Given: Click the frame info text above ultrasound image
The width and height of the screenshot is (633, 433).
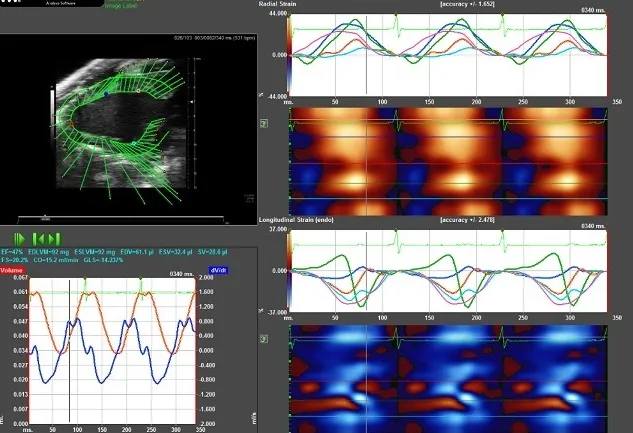Looking at the screenshot, I should pyautogui.click(x=214, y=38).
